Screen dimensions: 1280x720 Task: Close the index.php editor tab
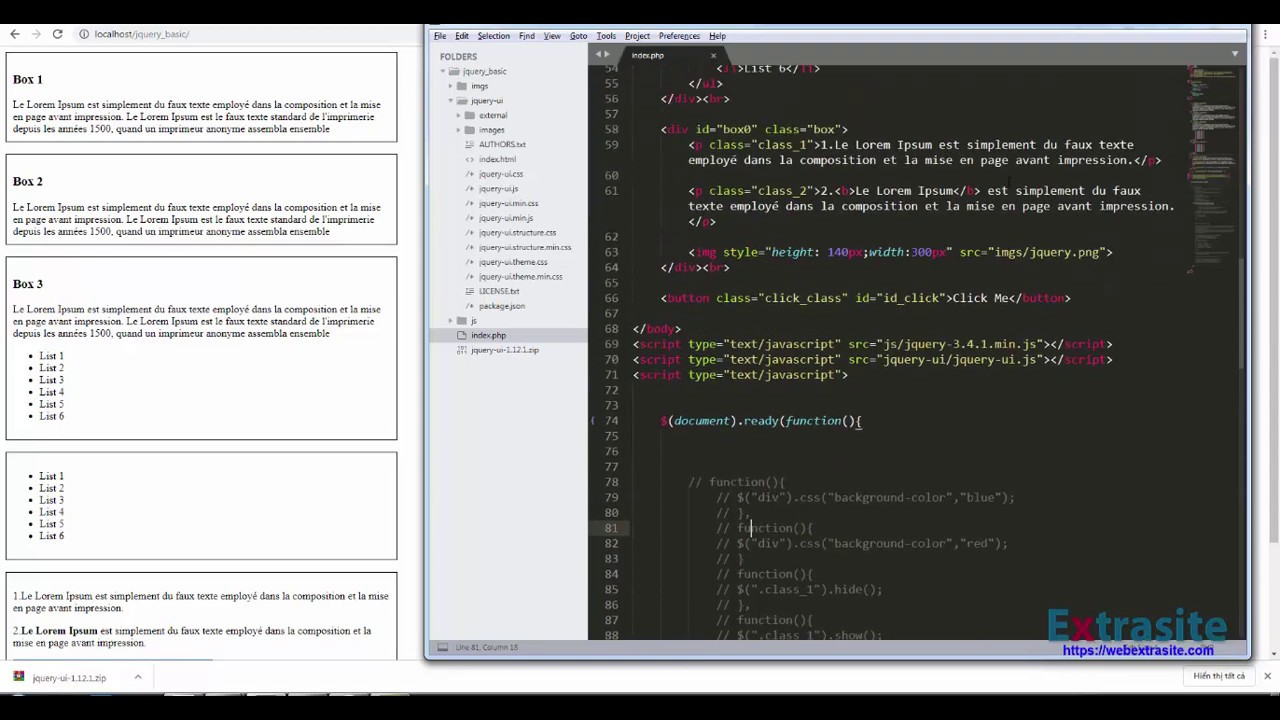(x=713, y=56)
